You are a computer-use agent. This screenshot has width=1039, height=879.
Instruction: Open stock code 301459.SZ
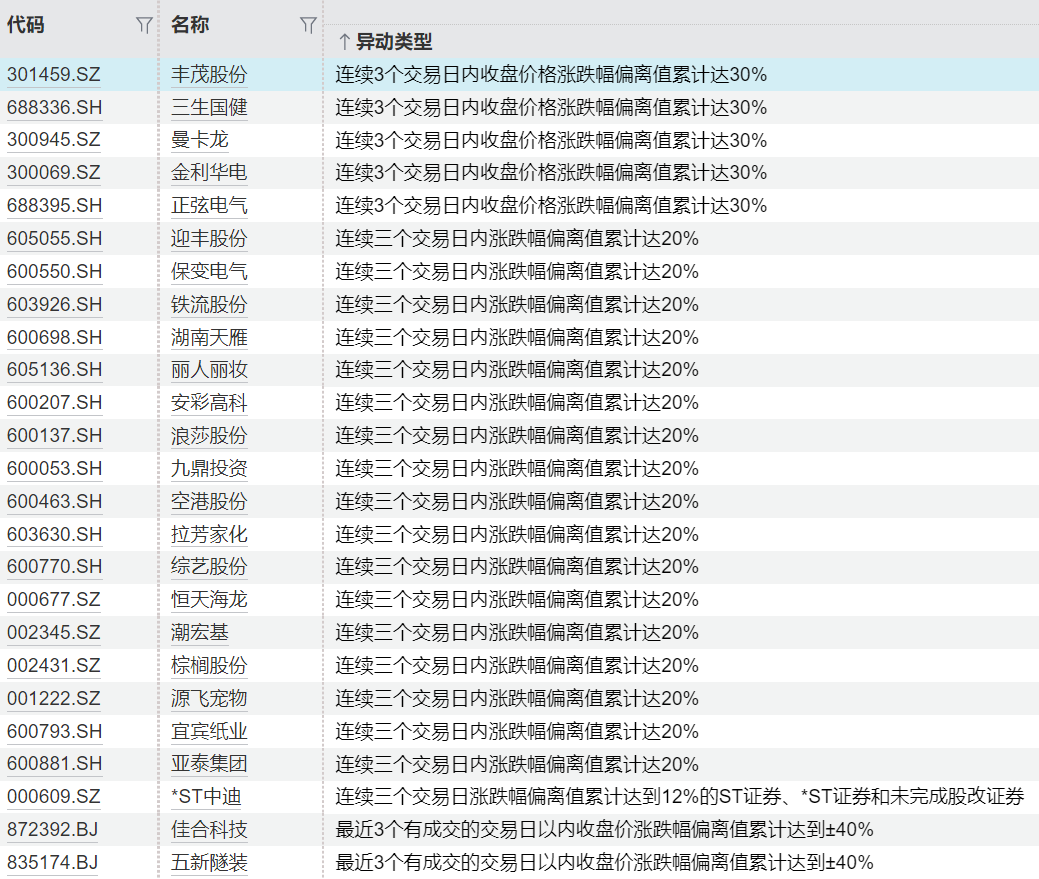54,74
